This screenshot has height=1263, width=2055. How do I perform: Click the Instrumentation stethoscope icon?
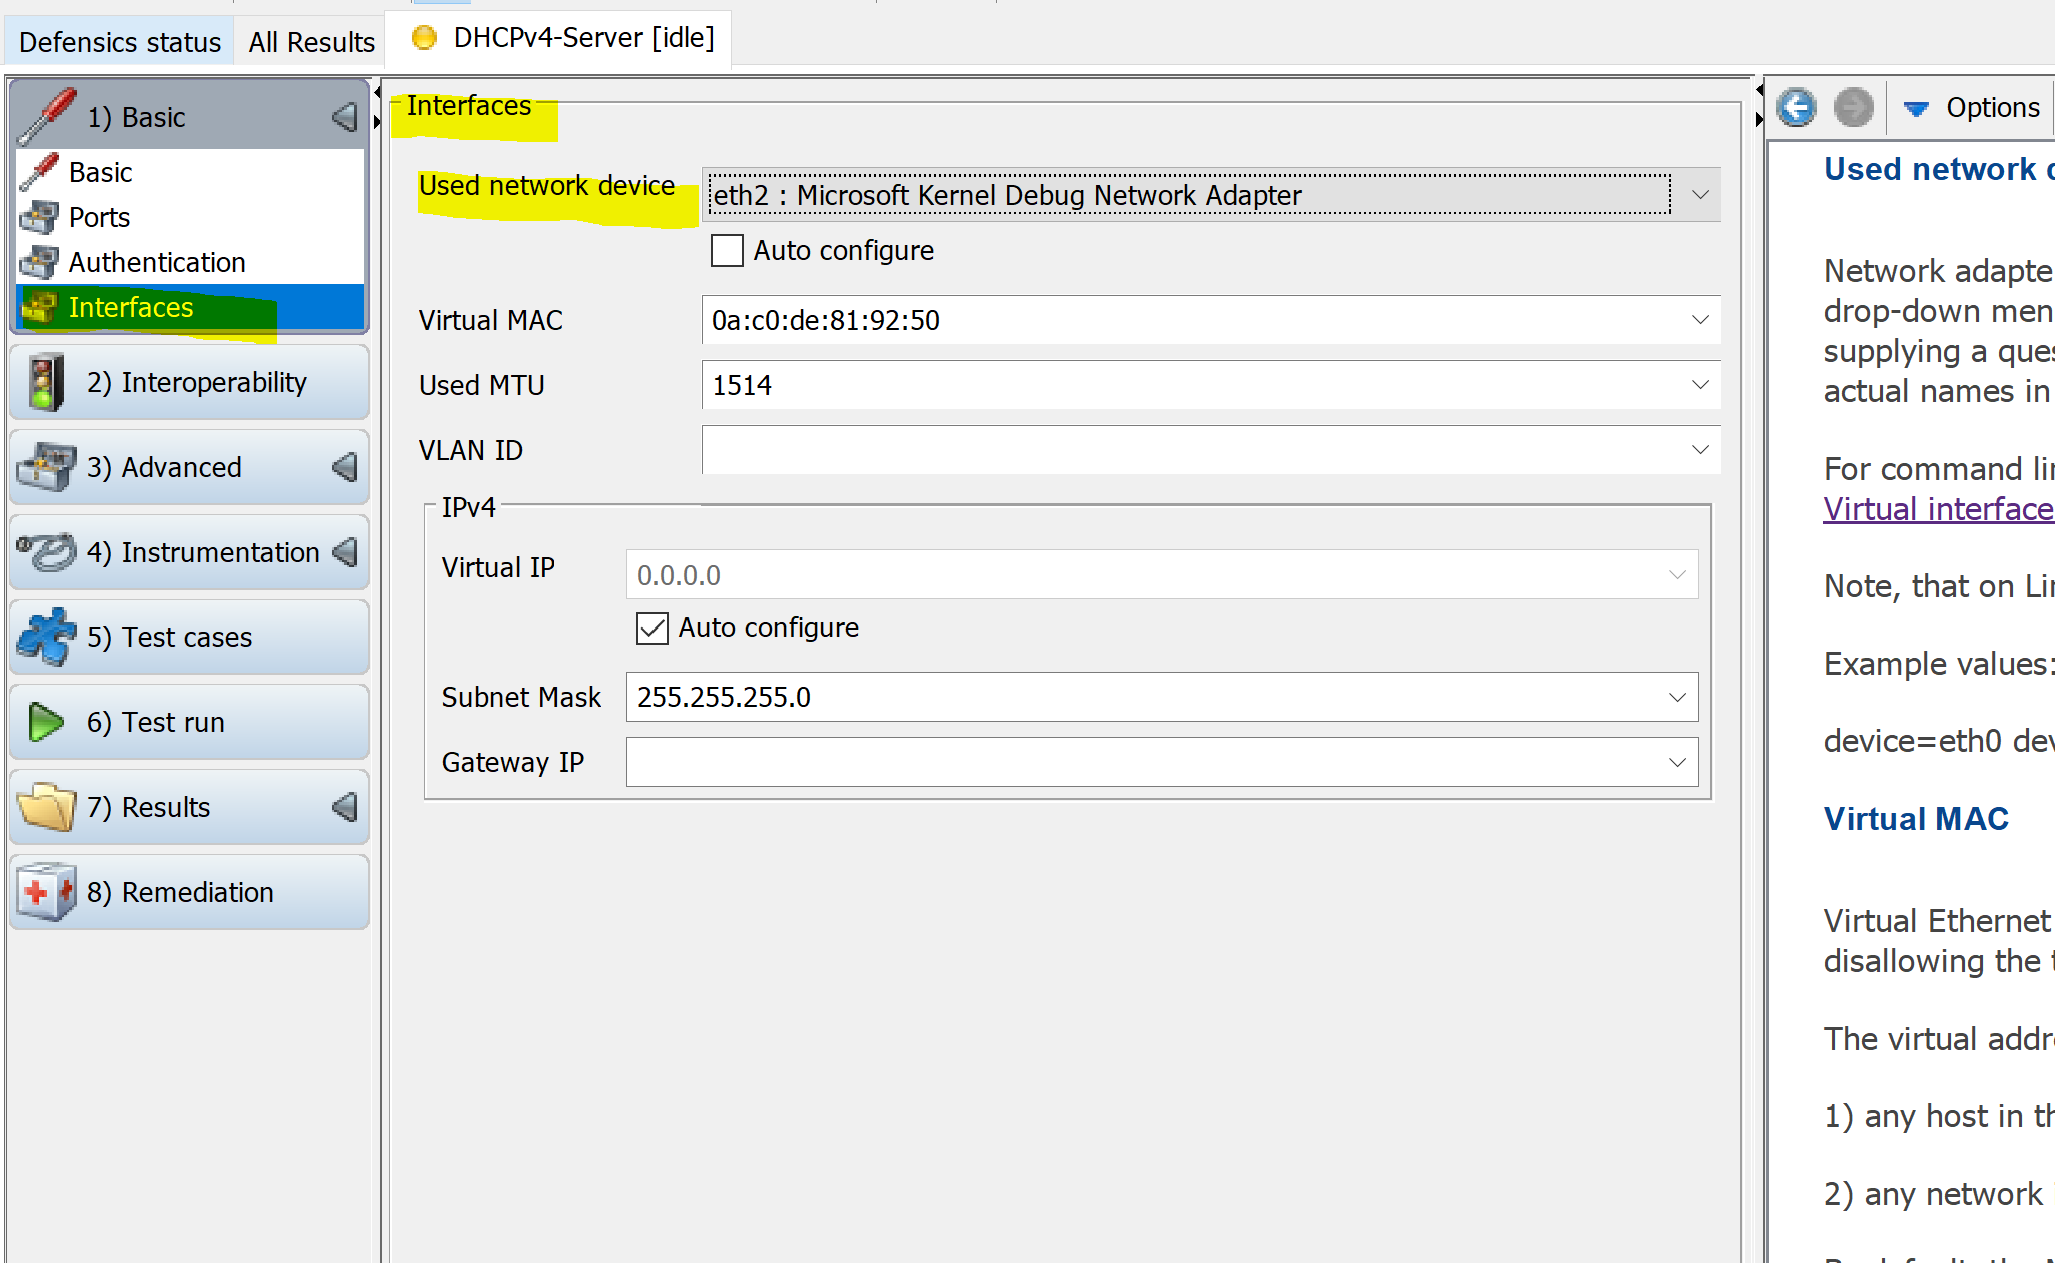pos(46,552)
